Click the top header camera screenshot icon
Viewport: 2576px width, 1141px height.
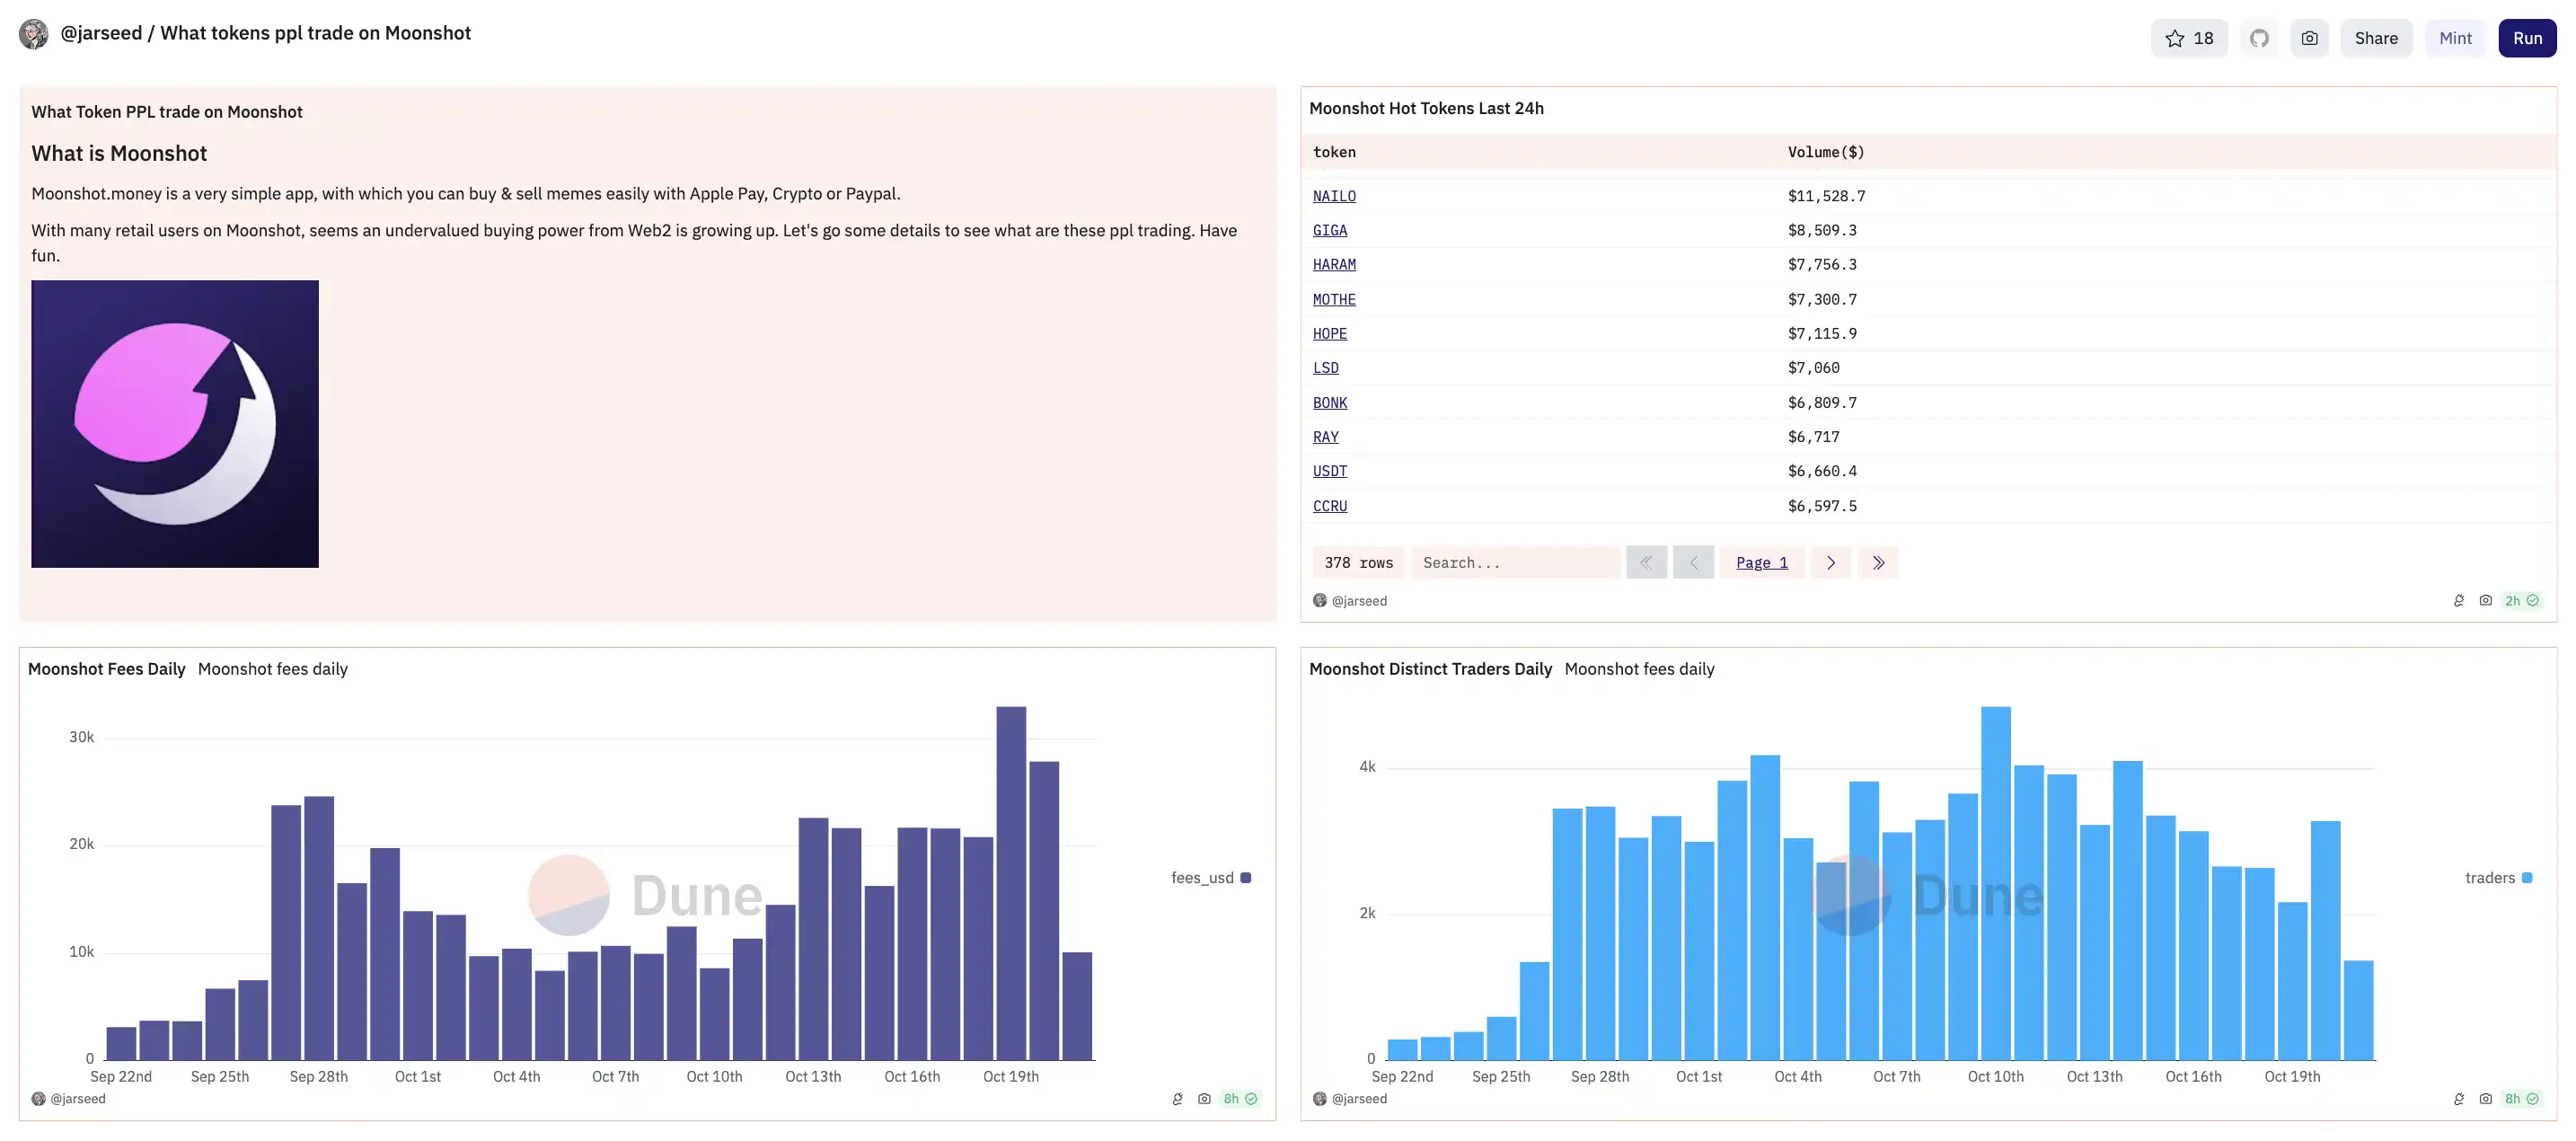[x=2309, y=38]
